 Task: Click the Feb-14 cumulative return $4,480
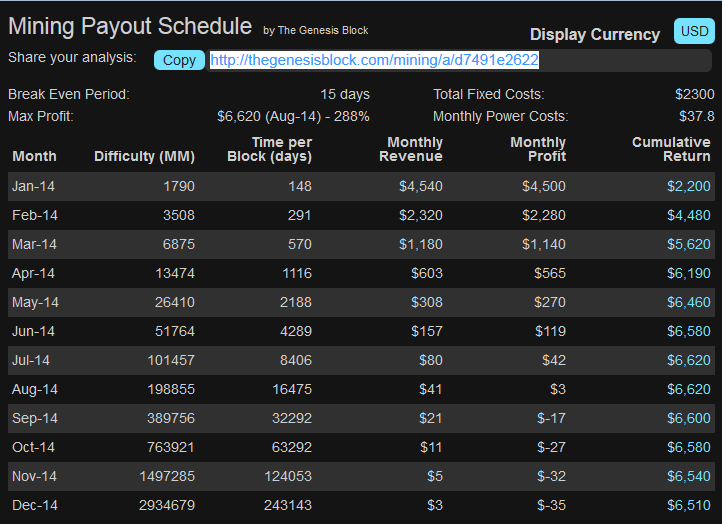[x=689, y=215]
